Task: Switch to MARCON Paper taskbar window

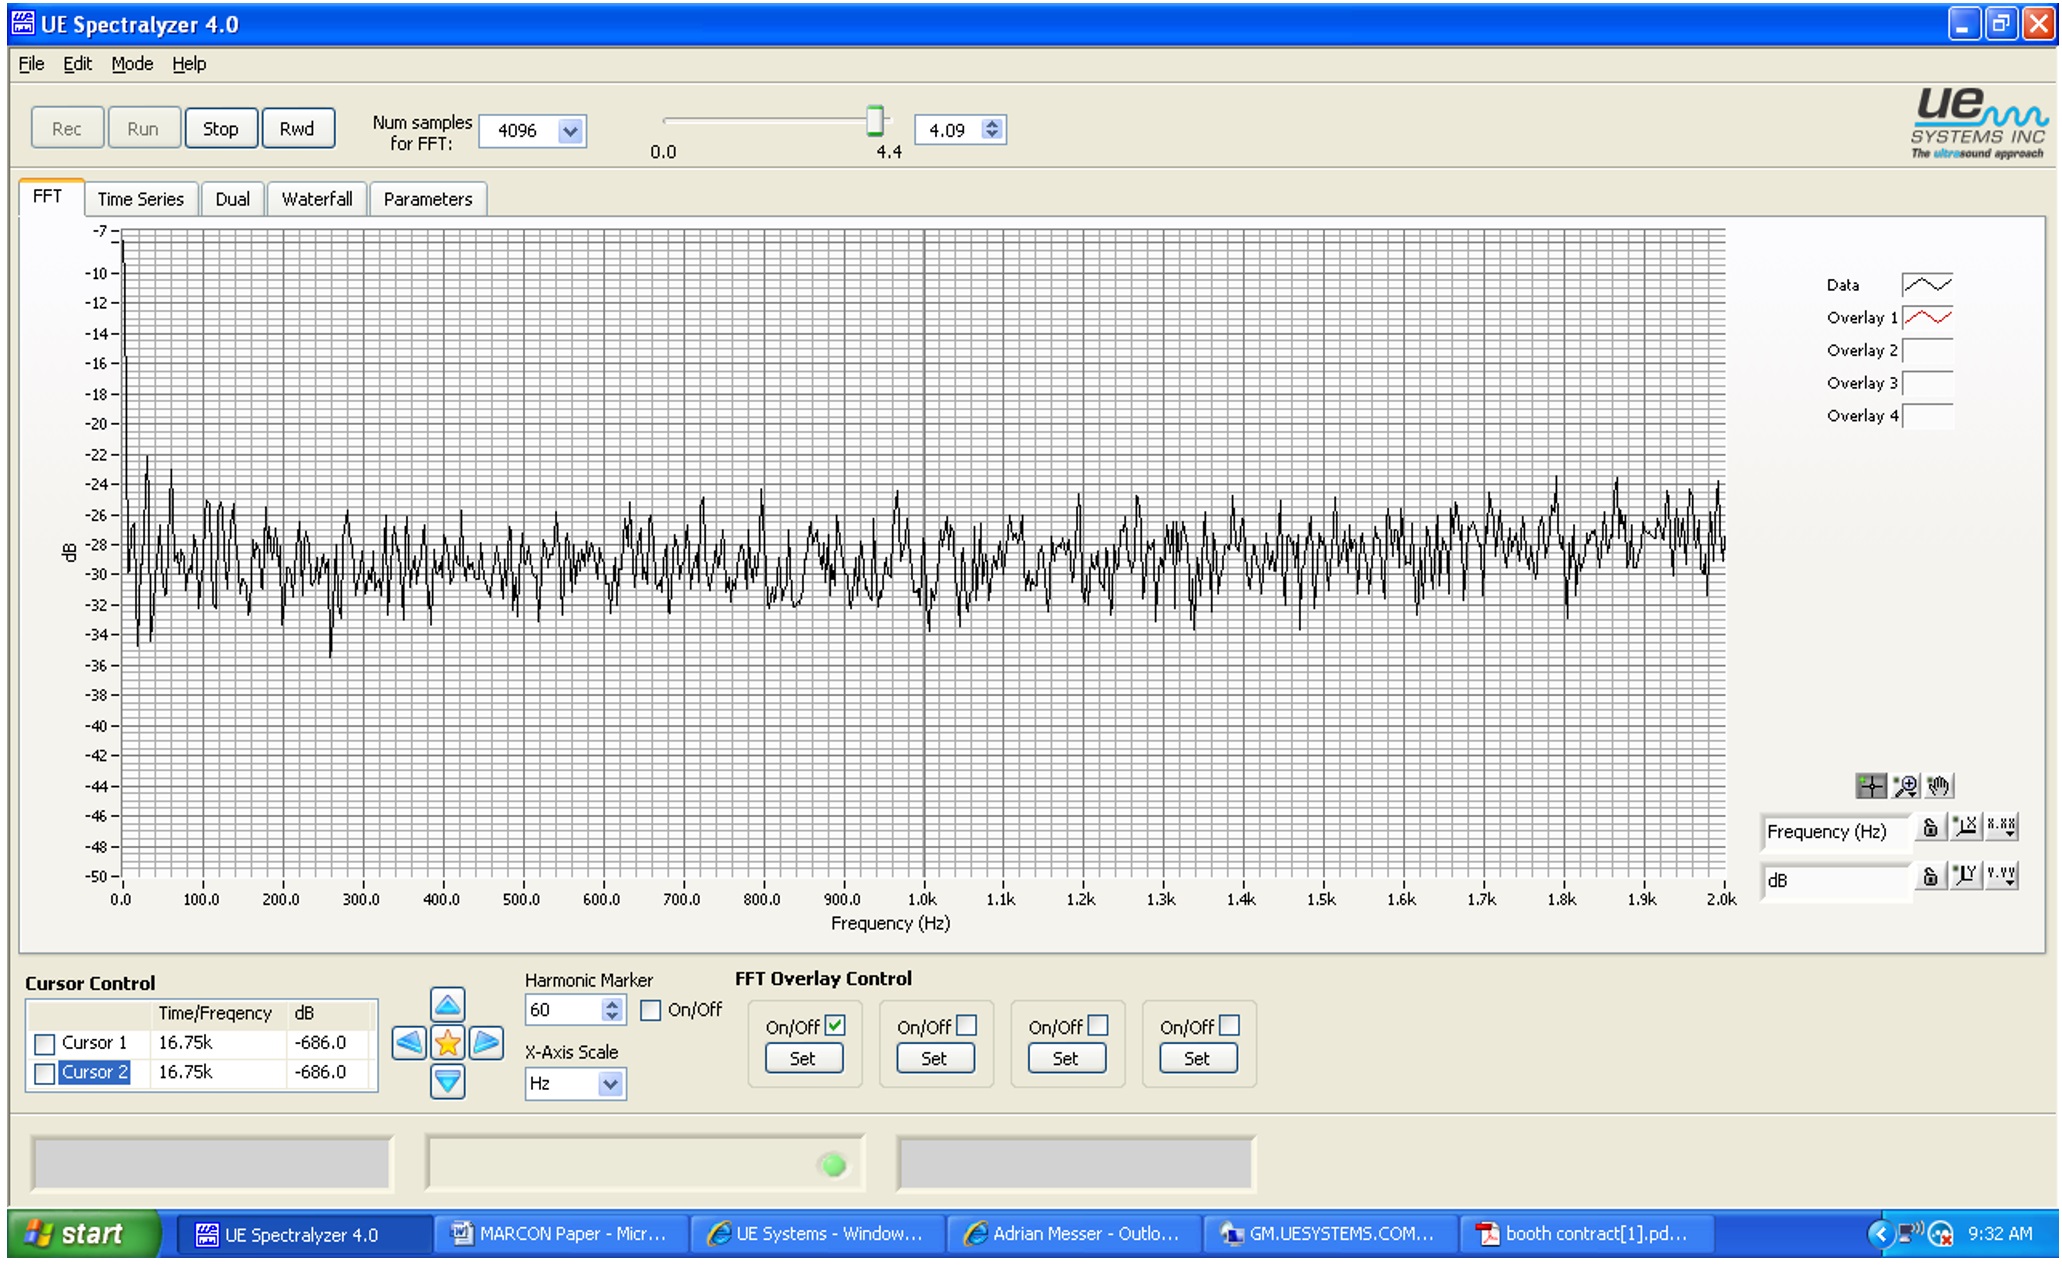Action: tap(561, 1234)
